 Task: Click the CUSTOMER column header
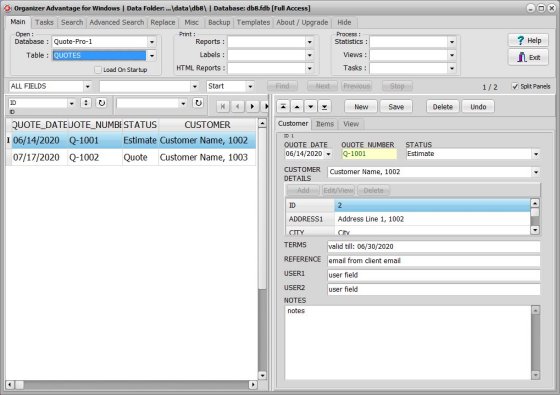[207, 125]
